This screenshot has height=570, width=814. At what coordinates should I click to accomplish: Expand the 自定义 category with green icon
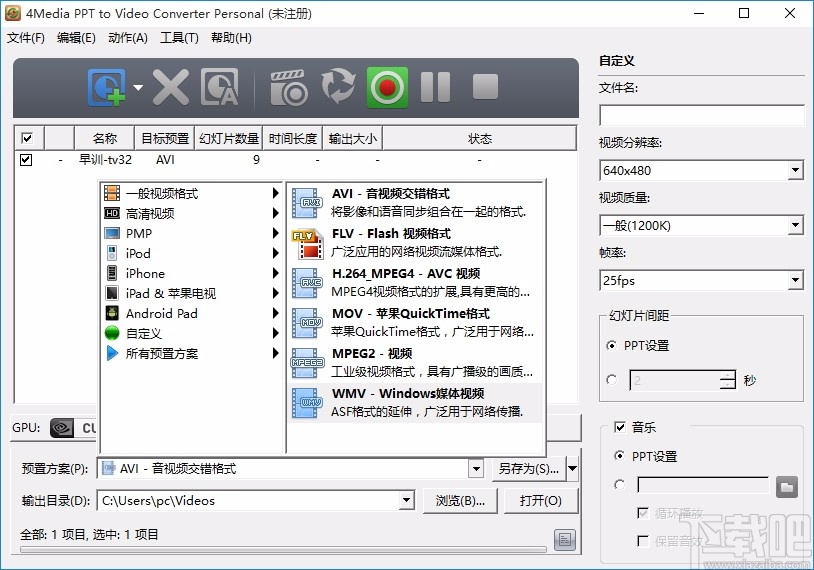coord(192,333)
